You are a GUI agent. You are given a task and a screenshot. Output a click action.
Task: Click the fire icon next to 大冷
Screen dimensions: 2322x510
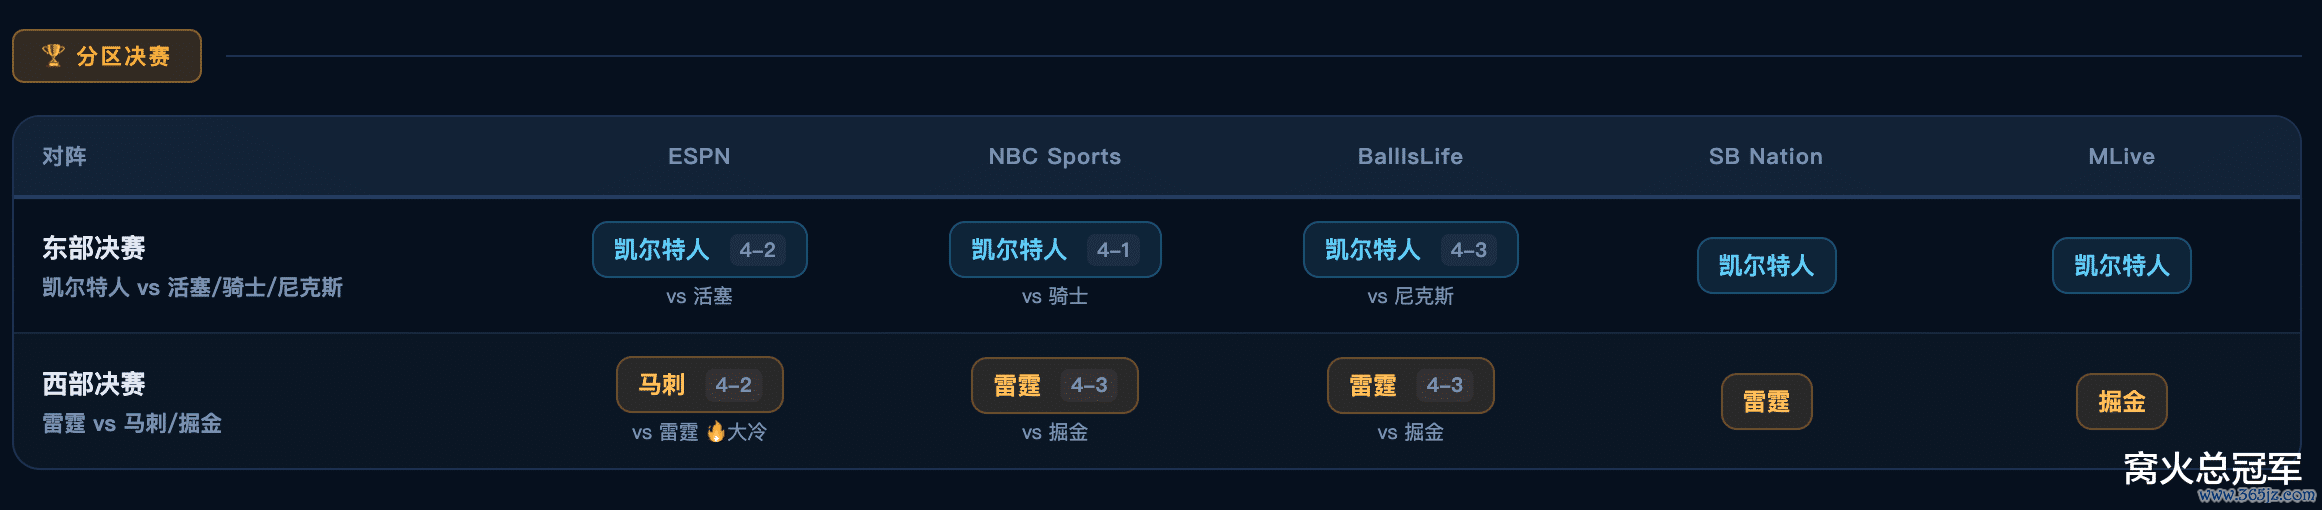click(x=716, y=432)
